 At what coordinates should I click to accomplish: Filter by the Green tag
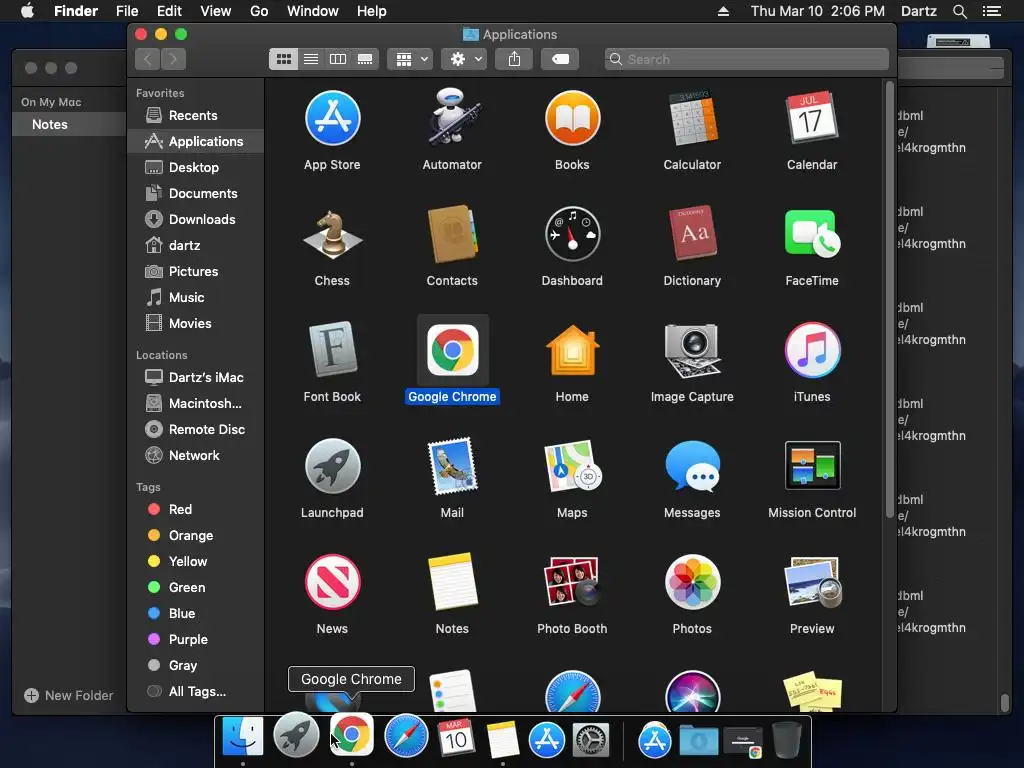pos(195,587)
